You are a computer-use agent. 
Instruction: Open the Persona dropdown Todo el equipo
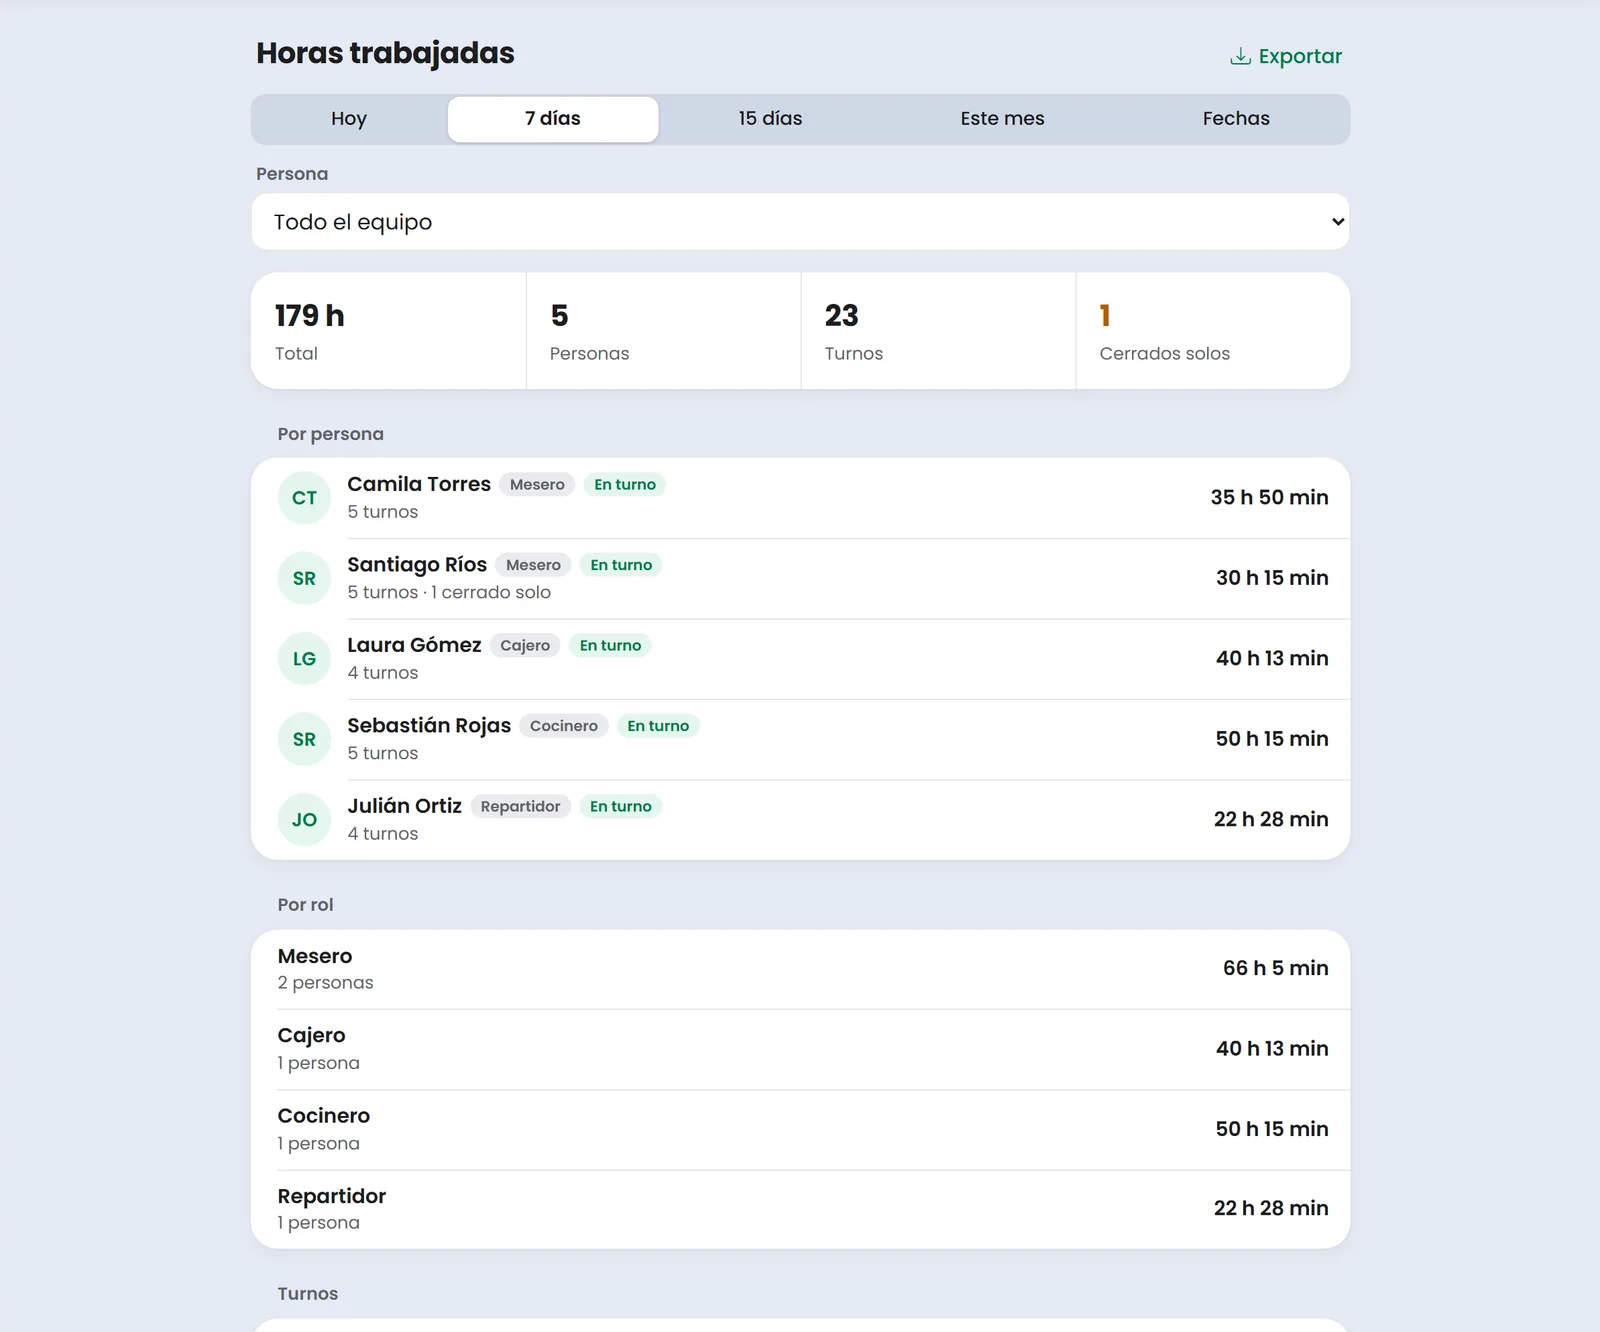click(800, 222)
